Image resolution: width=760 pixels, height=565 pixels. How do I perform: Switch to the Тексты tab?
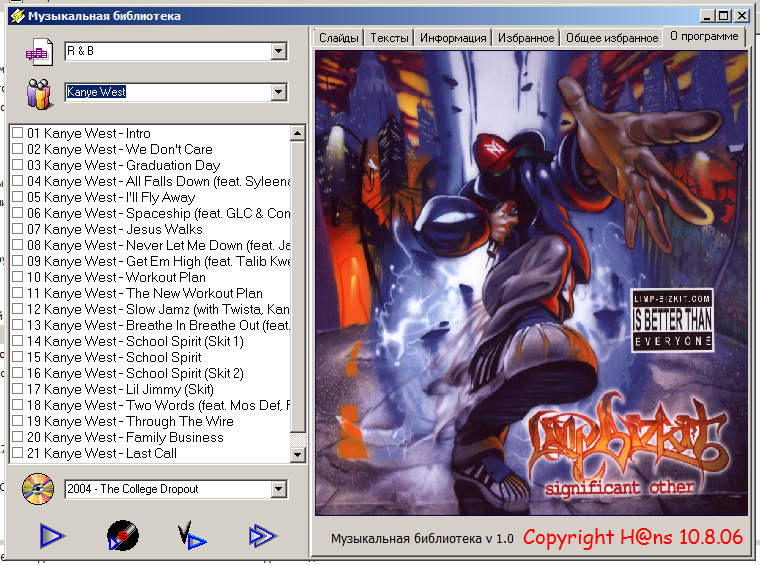(x=389, y=38)
